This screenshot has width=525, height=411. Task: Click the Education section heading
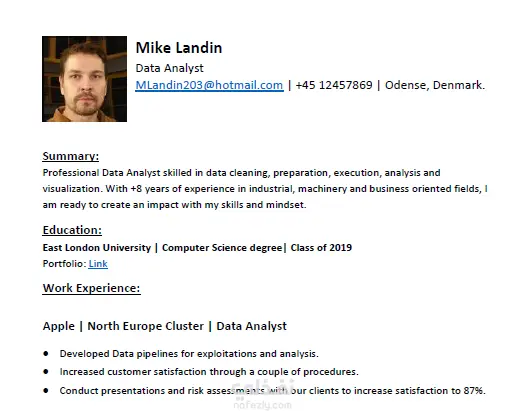coord(72,230)
